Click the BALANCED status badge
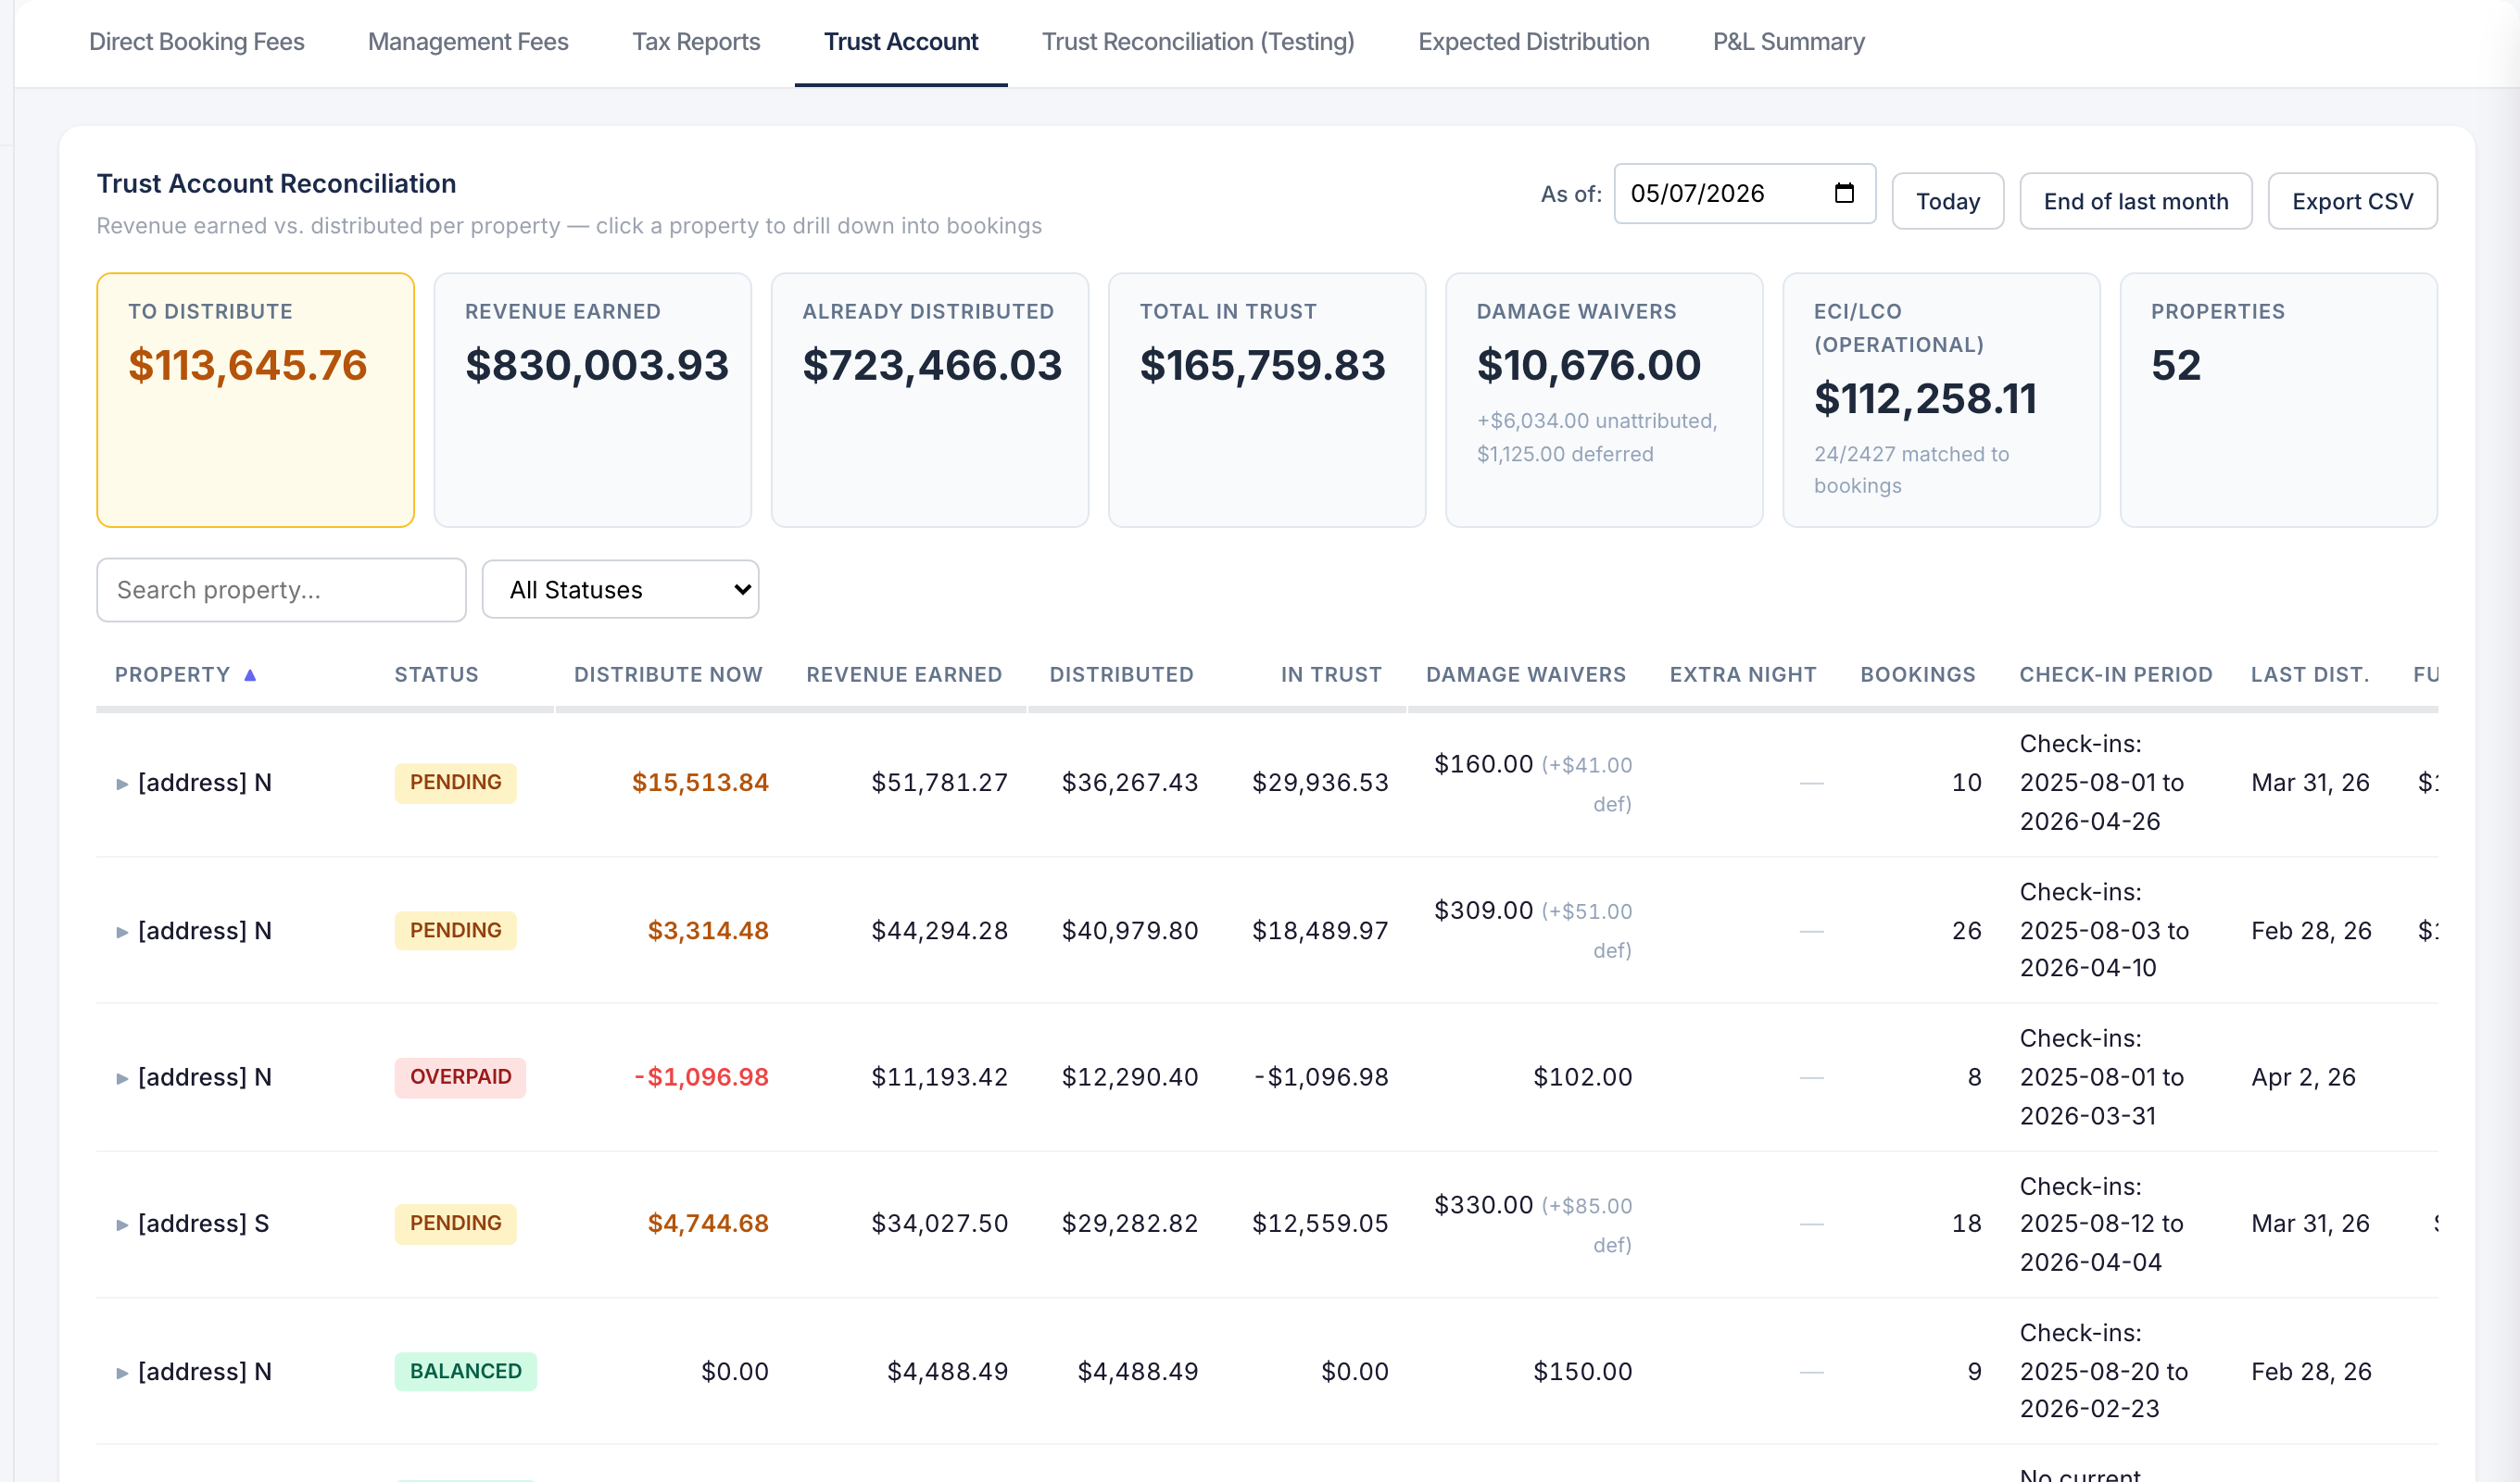 point(466,1371)
